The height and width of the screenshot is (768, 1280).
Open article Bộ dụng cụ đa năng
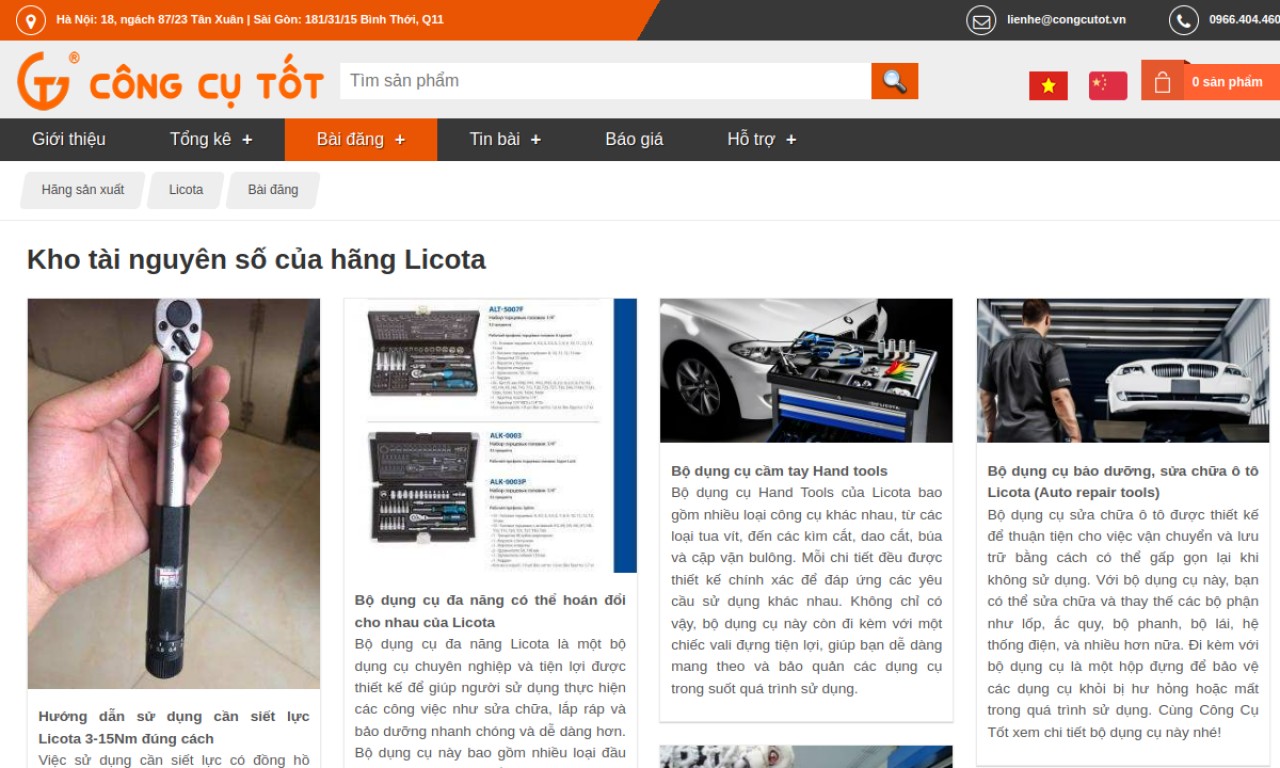490,611
